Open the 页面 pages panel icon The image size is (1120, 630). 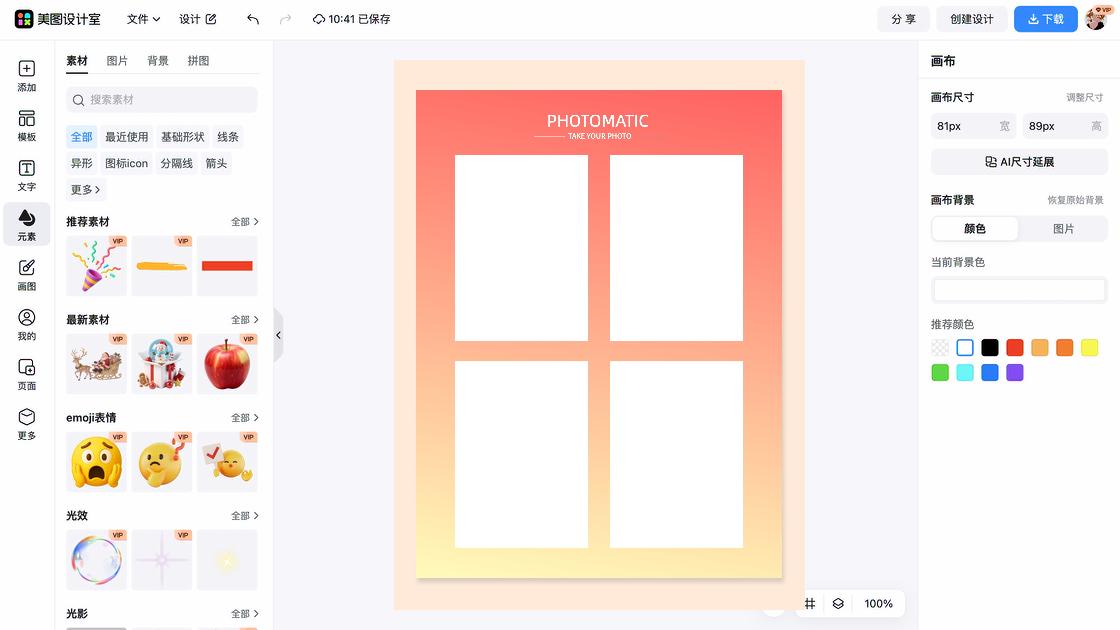click(27, 374)
